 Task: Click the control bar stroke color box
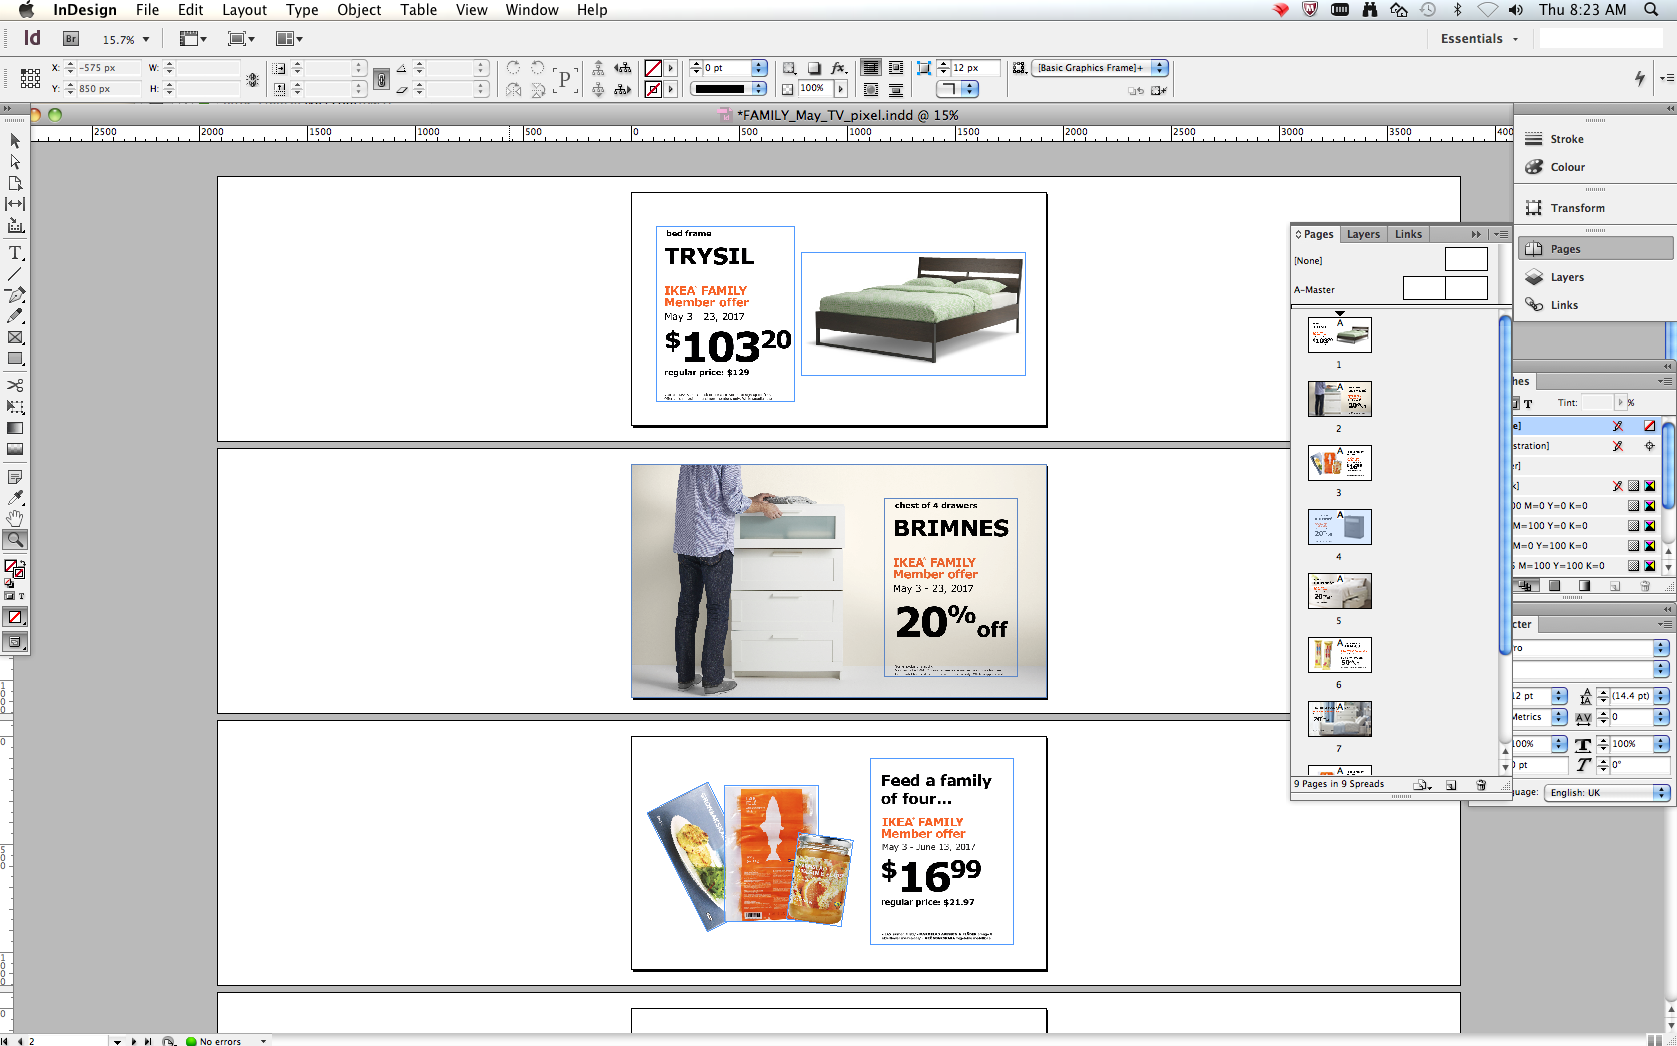(x=653, y=89)
